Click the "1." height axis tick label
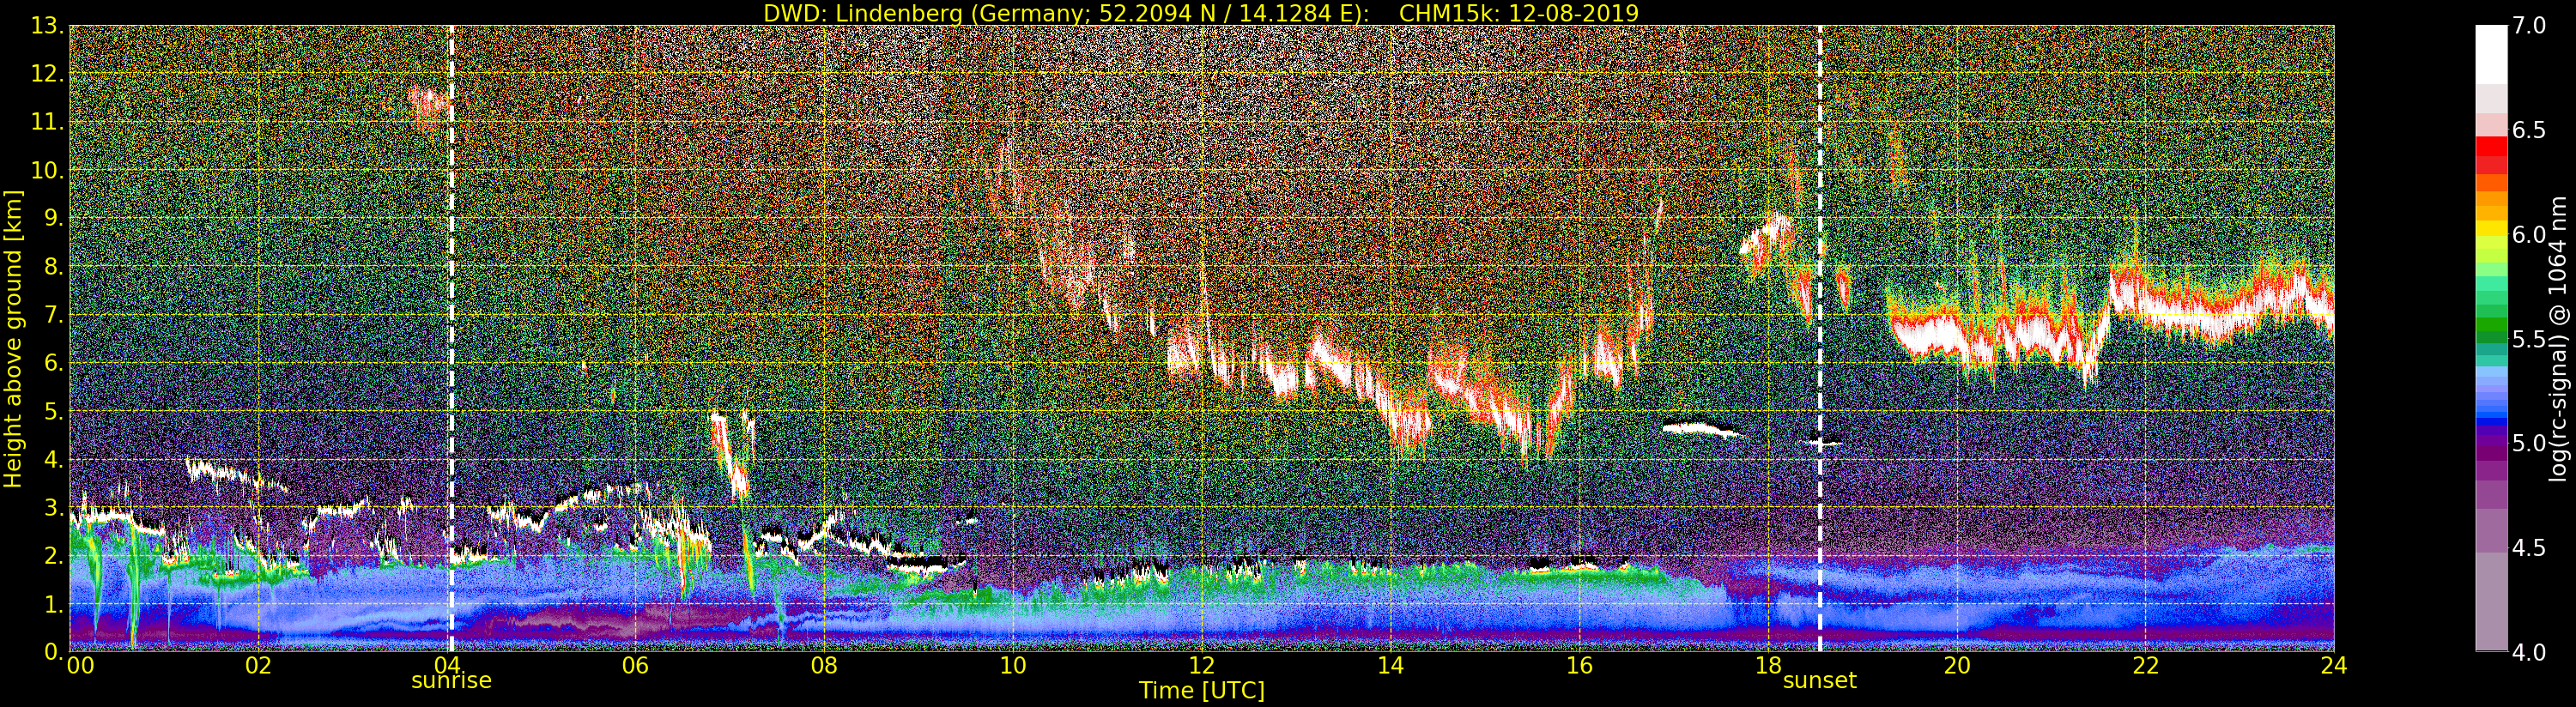Image resolution: width=2576 pixels, height=707 pixels. [x=52, y=604]
